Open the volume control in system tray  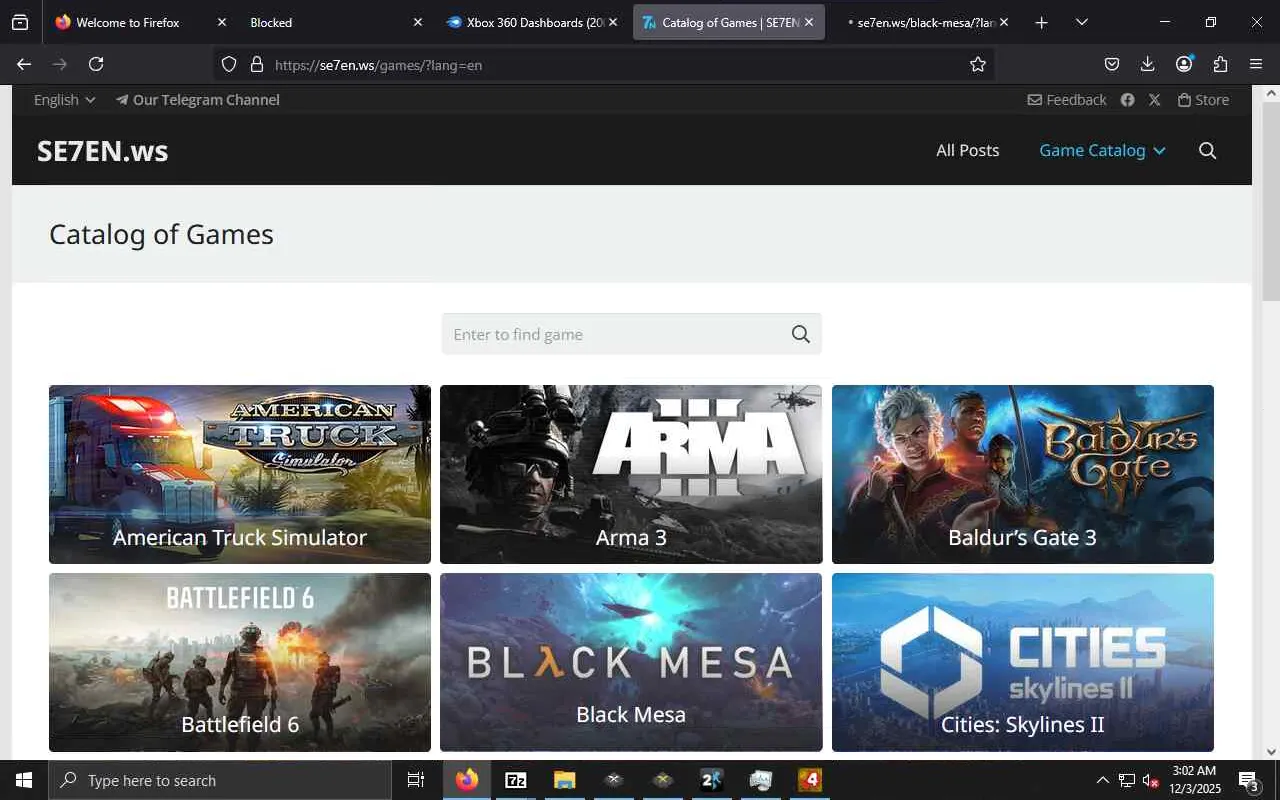(x=1150, y=780)
